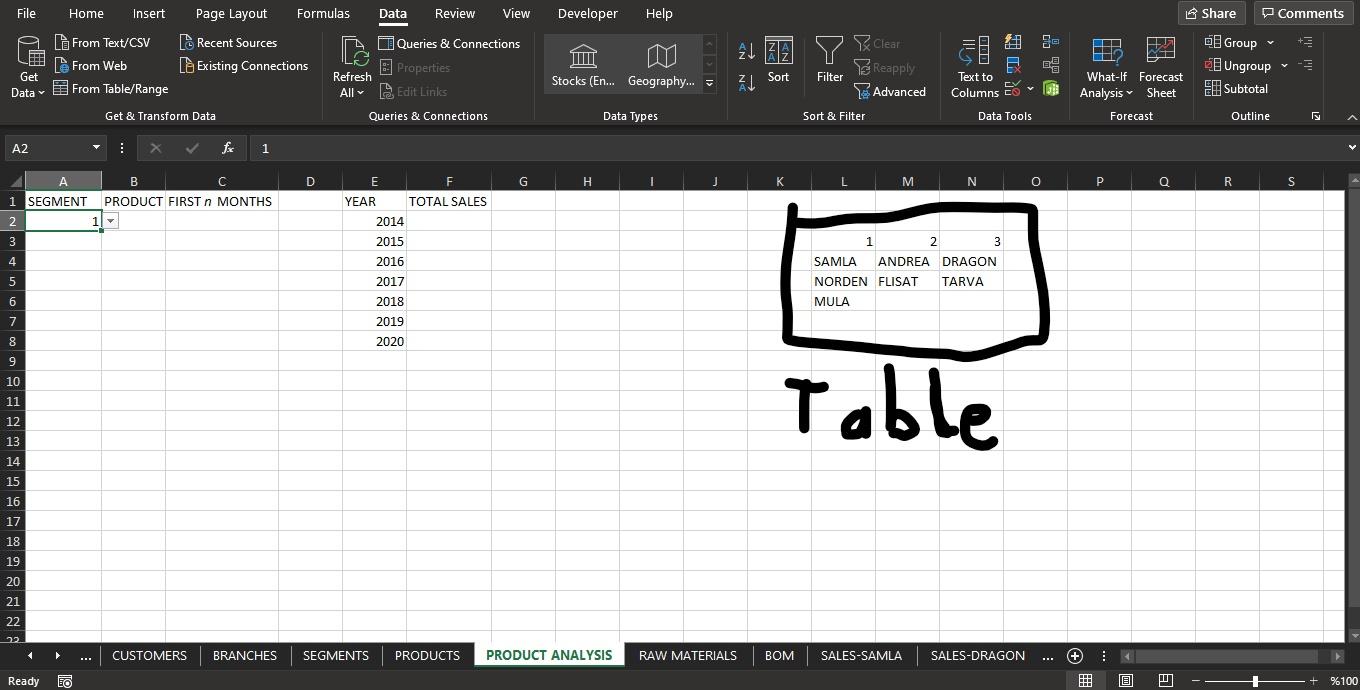Click the Filter icon
This screenshot has width=1360, height=690.
829,60
